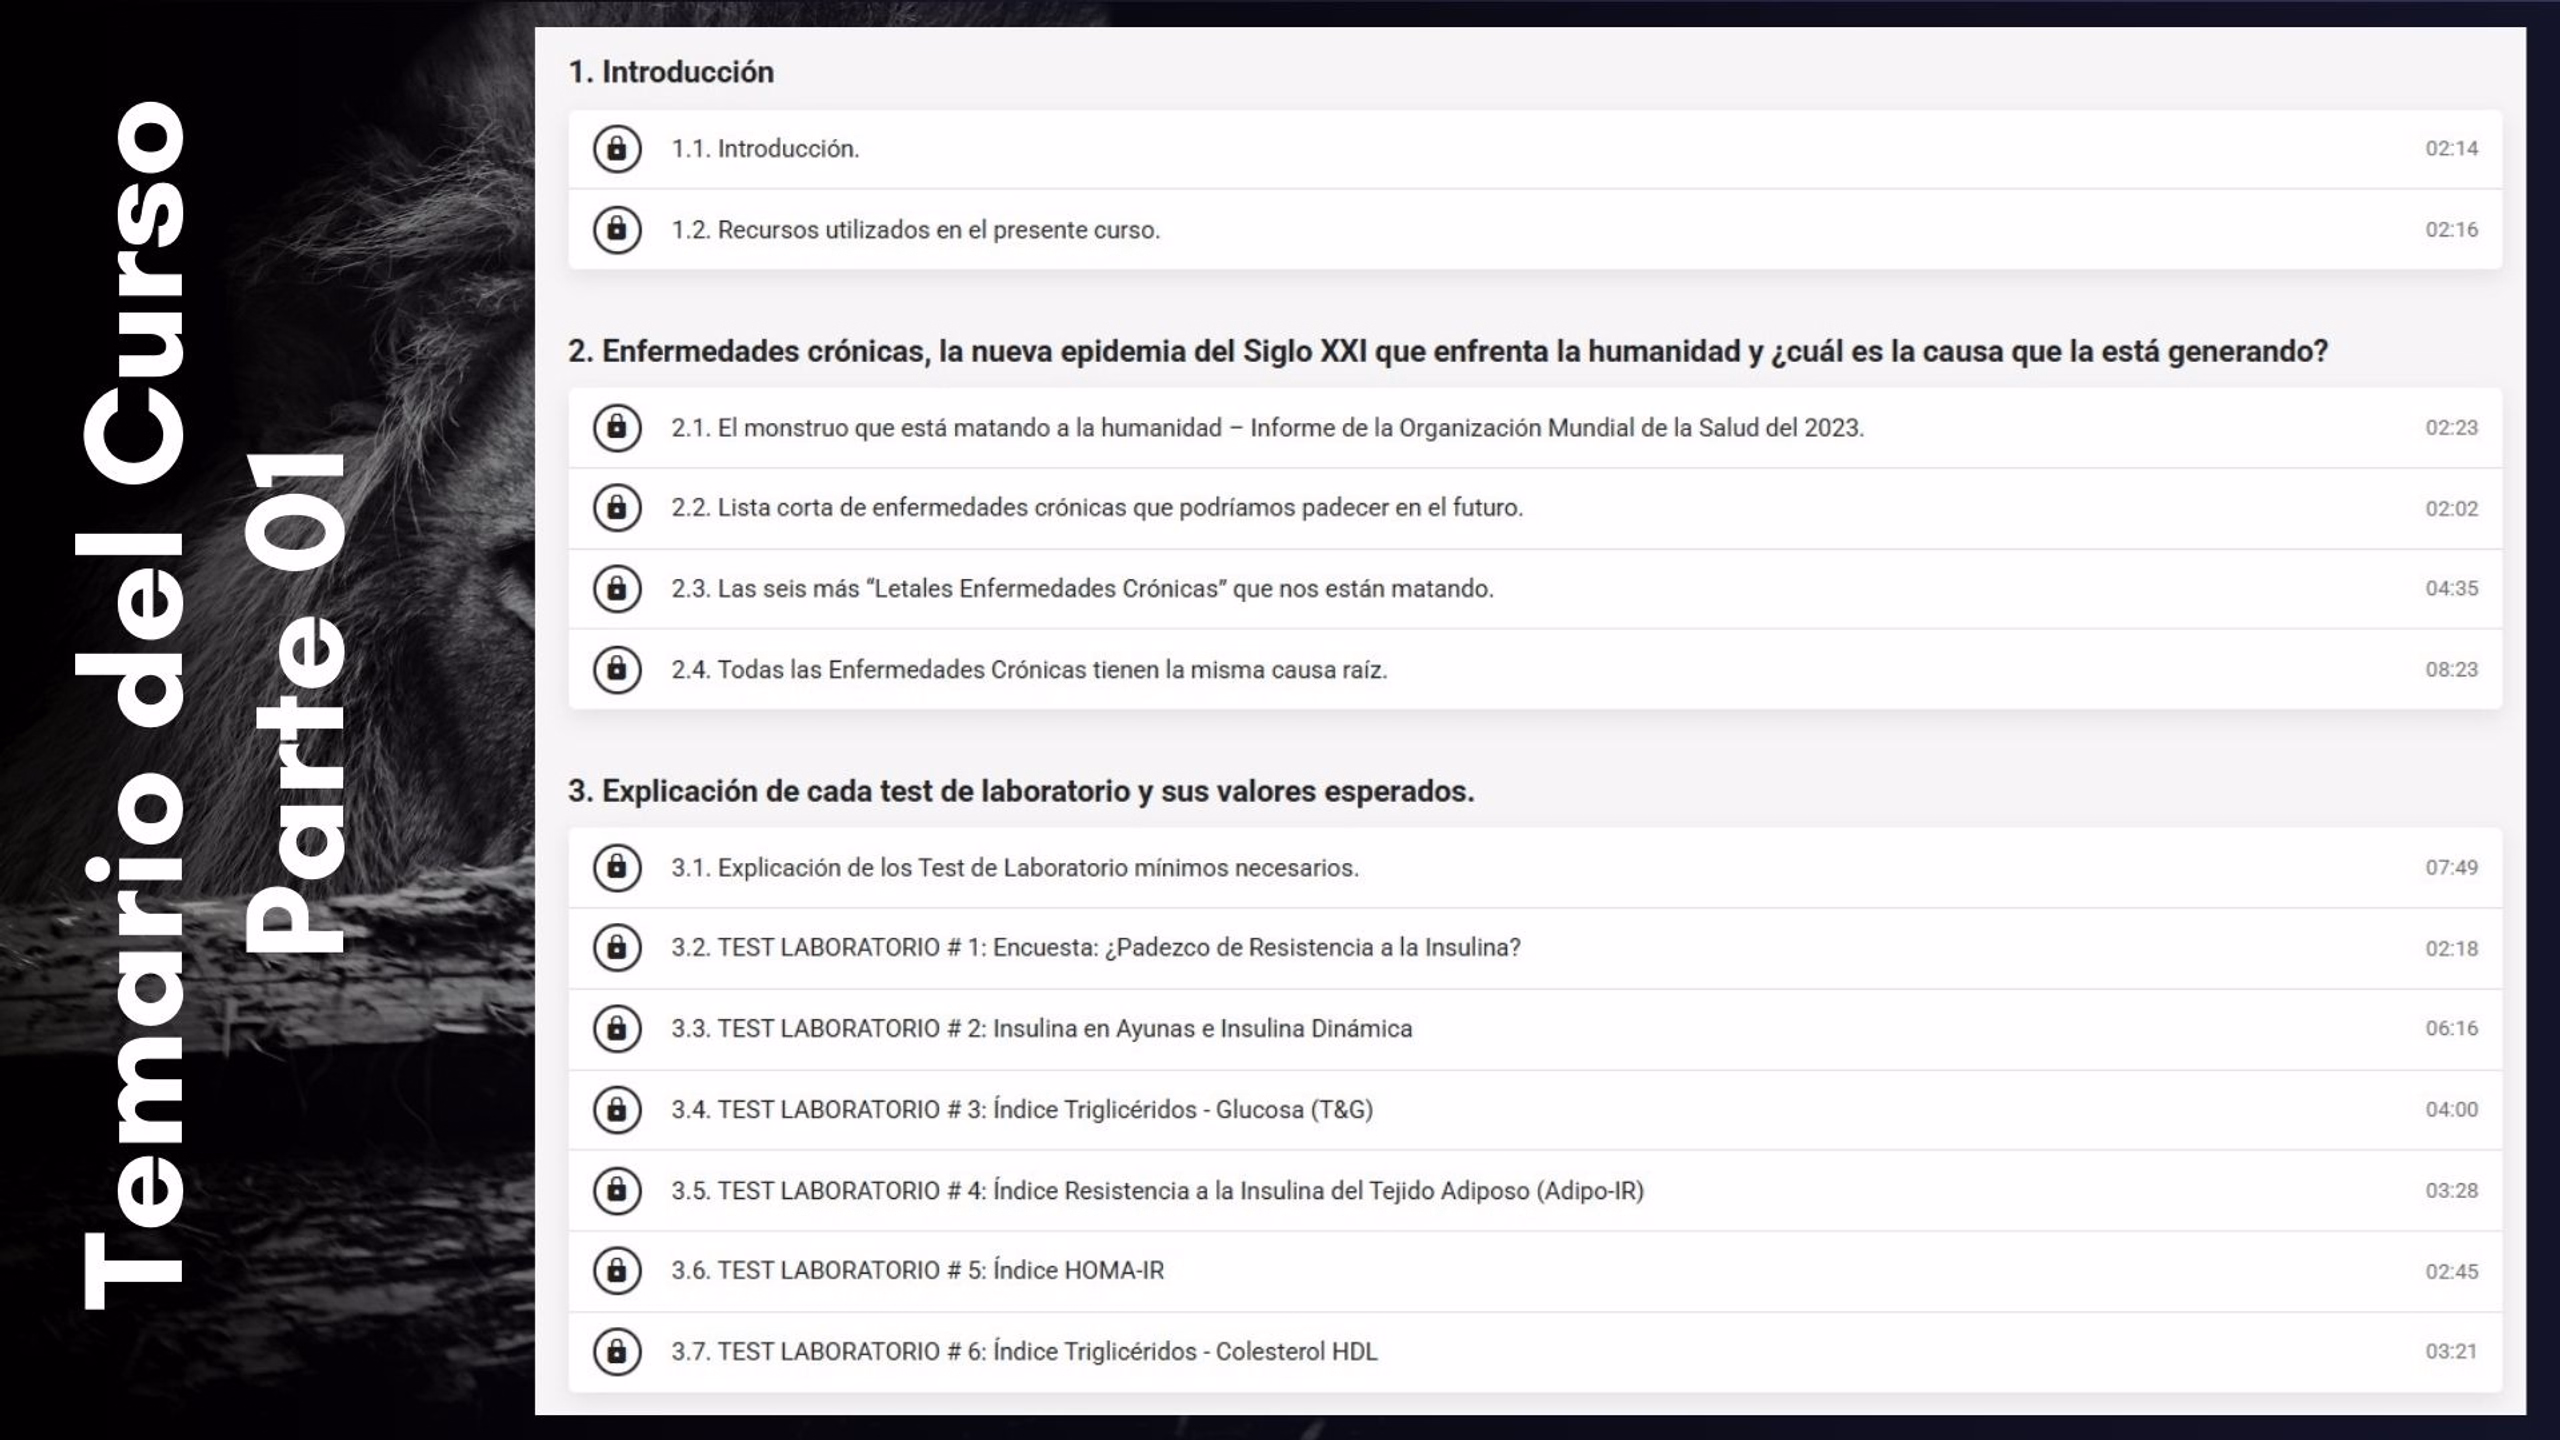The height and width of the screenshot is (1440, 2560).
Task: Click the 02:18 duration of lesson 3.2
Action: pos(2451,949)
